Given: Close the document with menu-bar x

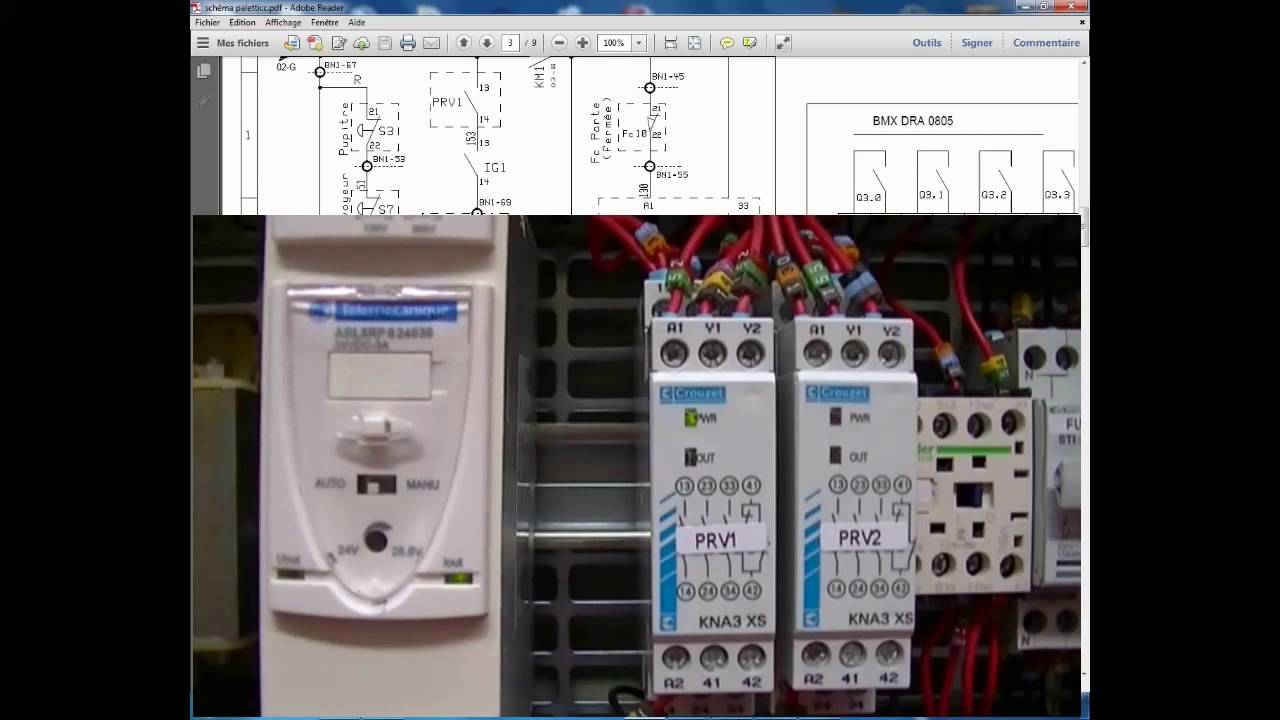Looking at the screenshot, I should (1082, 21).
